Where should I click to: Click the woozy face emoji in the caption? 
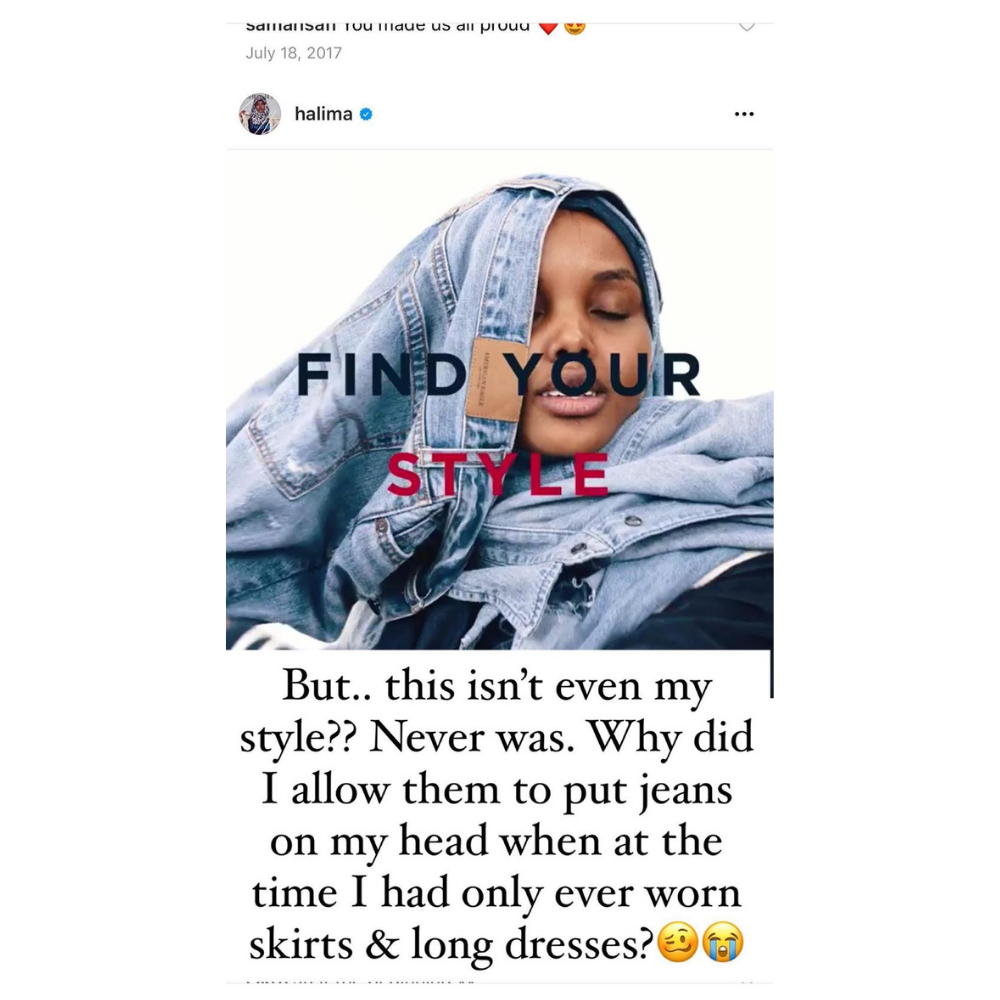coord(677,942)
